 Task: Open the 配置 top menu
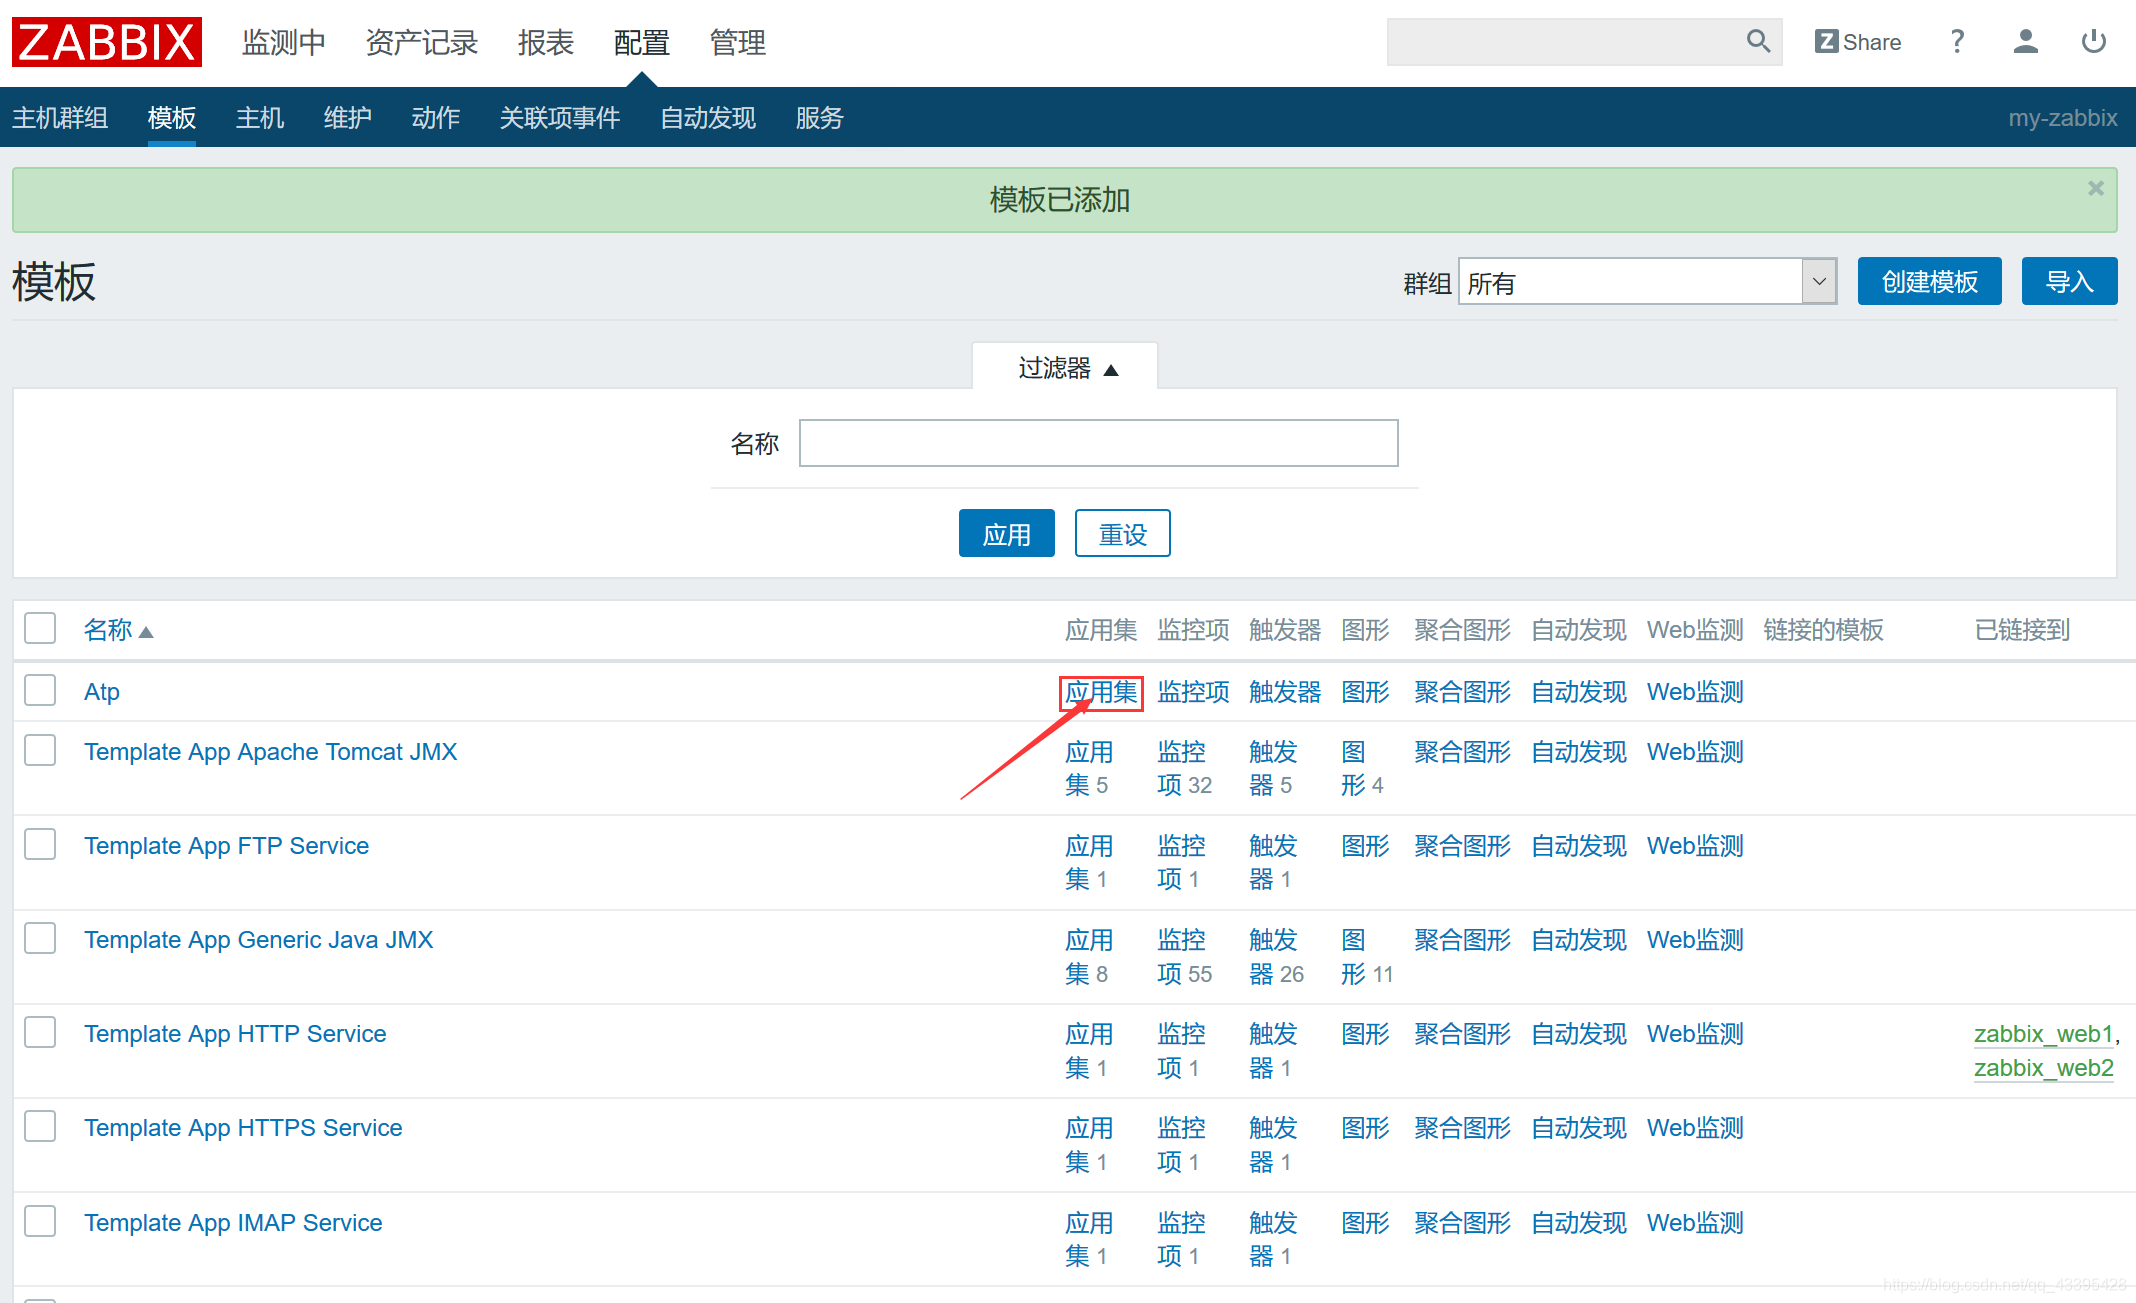point(642,42)
